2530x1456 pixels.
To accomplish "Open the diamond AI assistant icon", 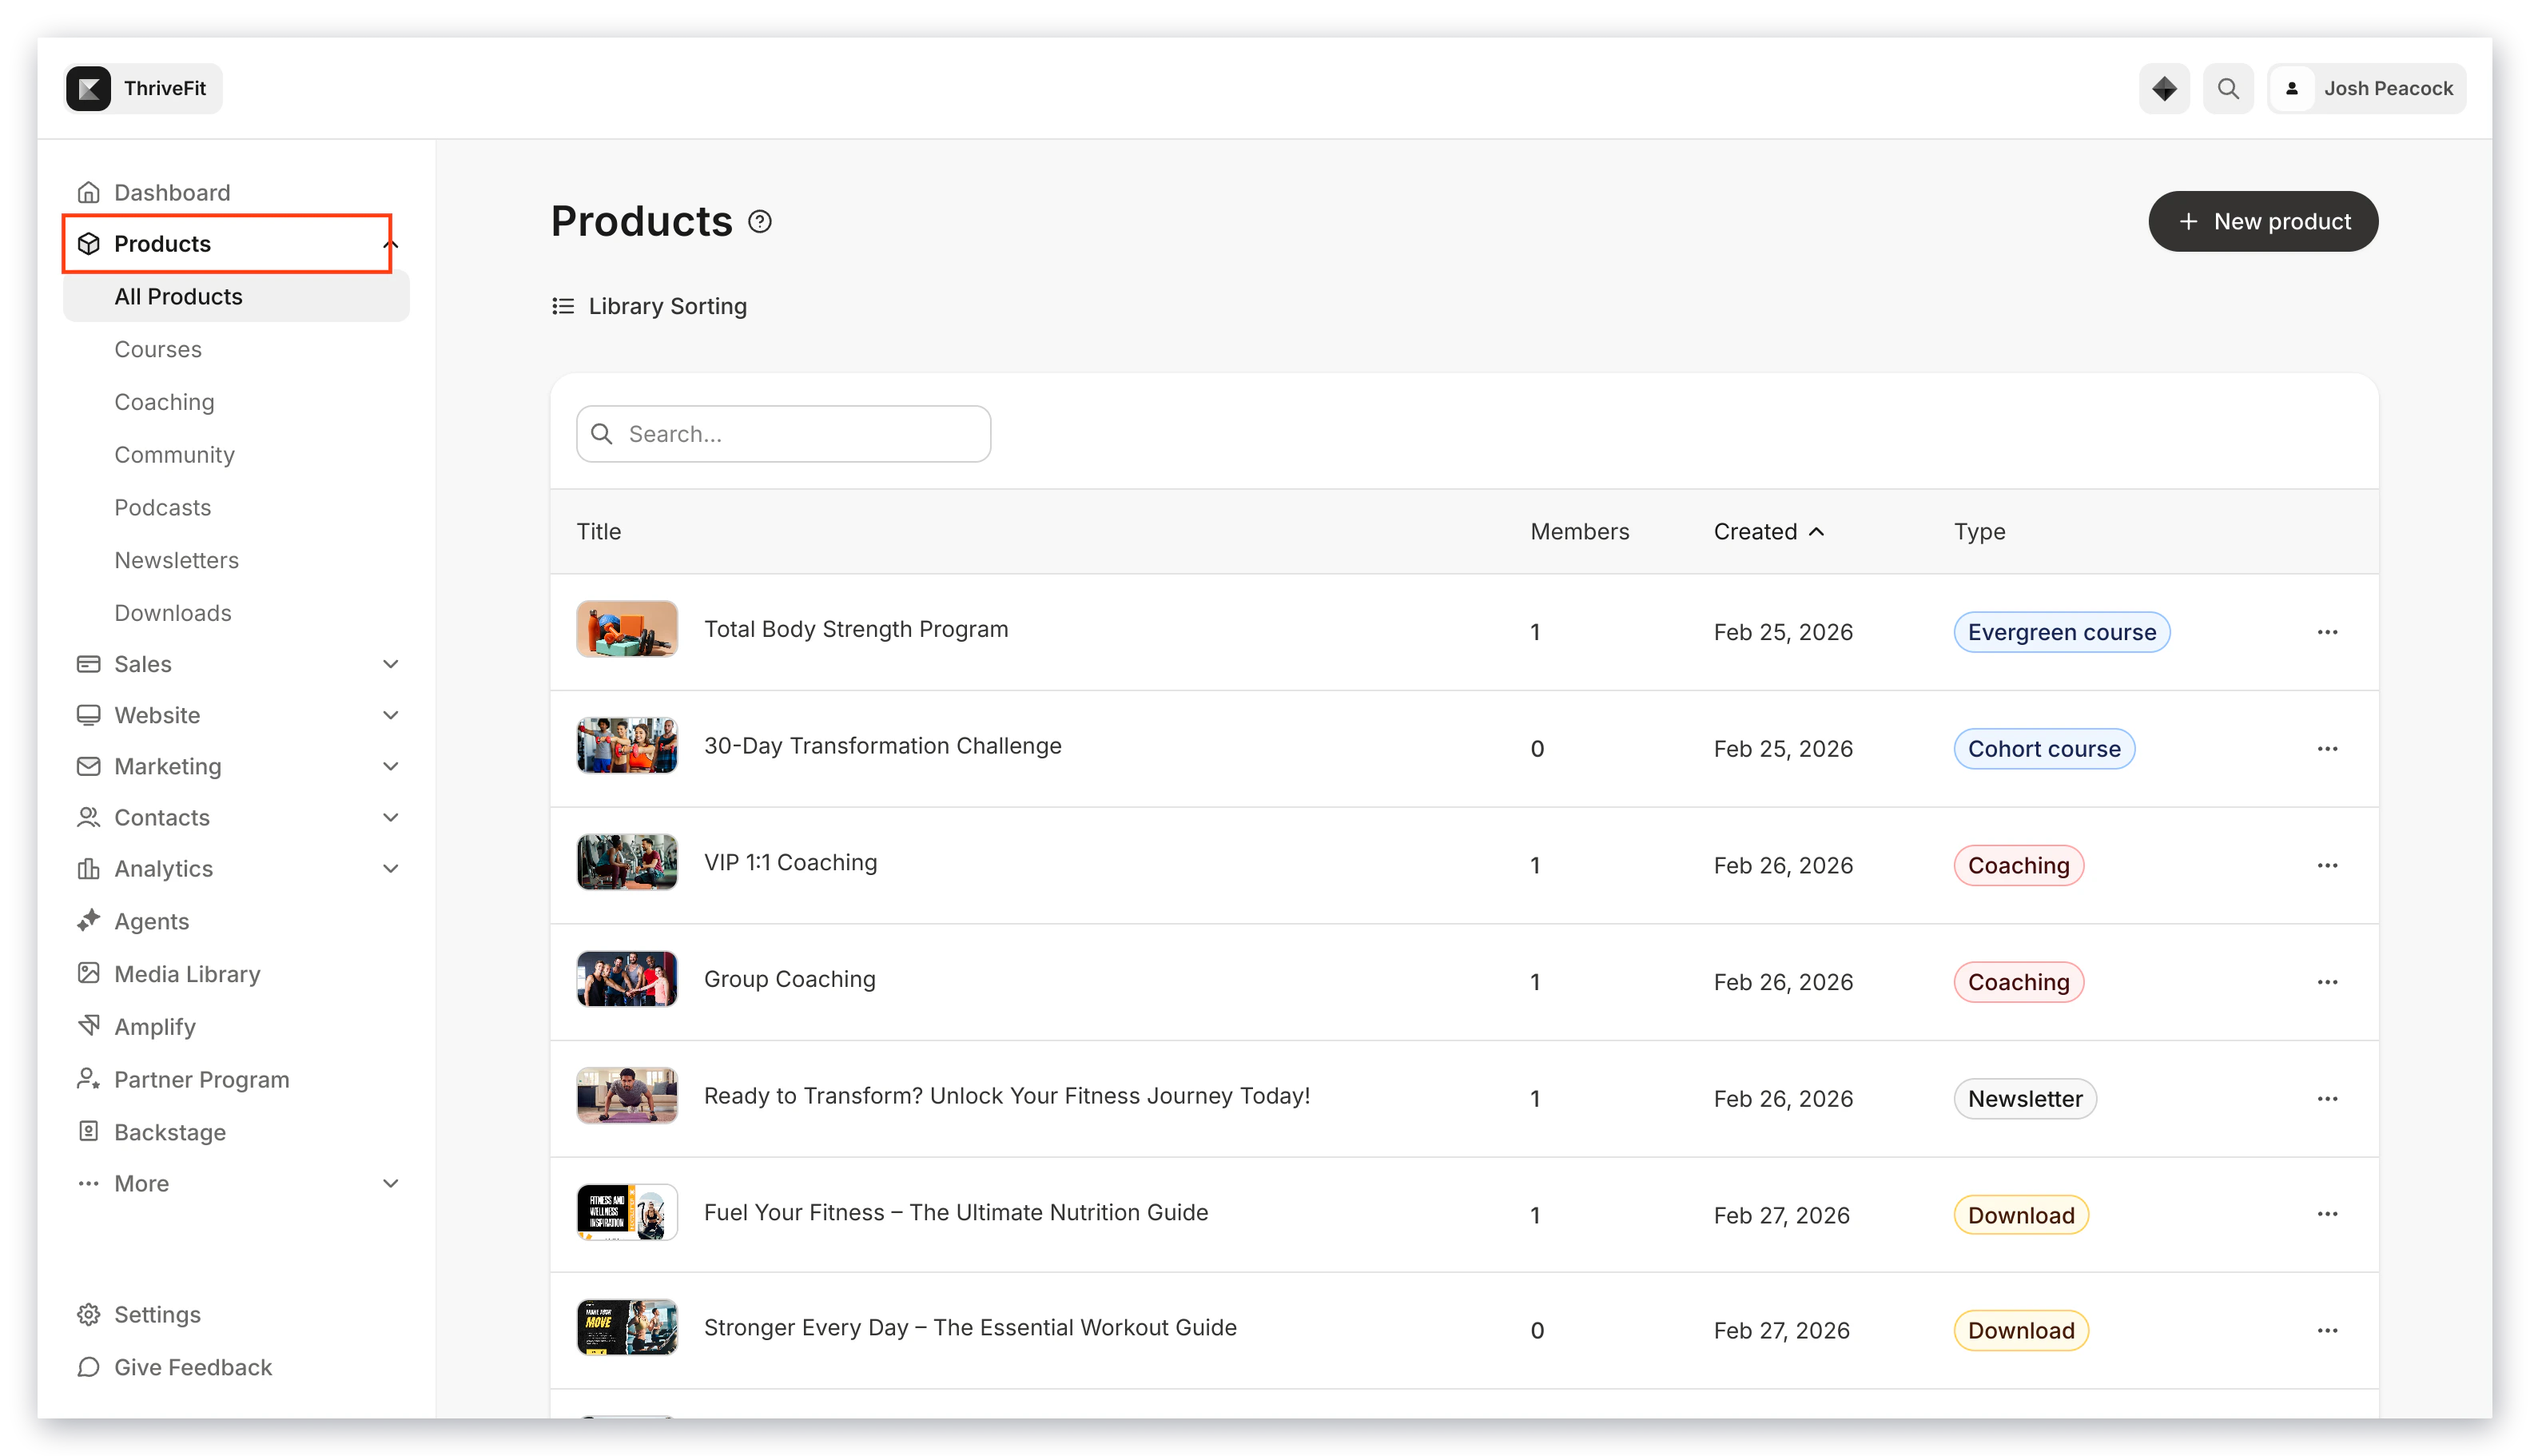I will click(x=2163, y=88).
